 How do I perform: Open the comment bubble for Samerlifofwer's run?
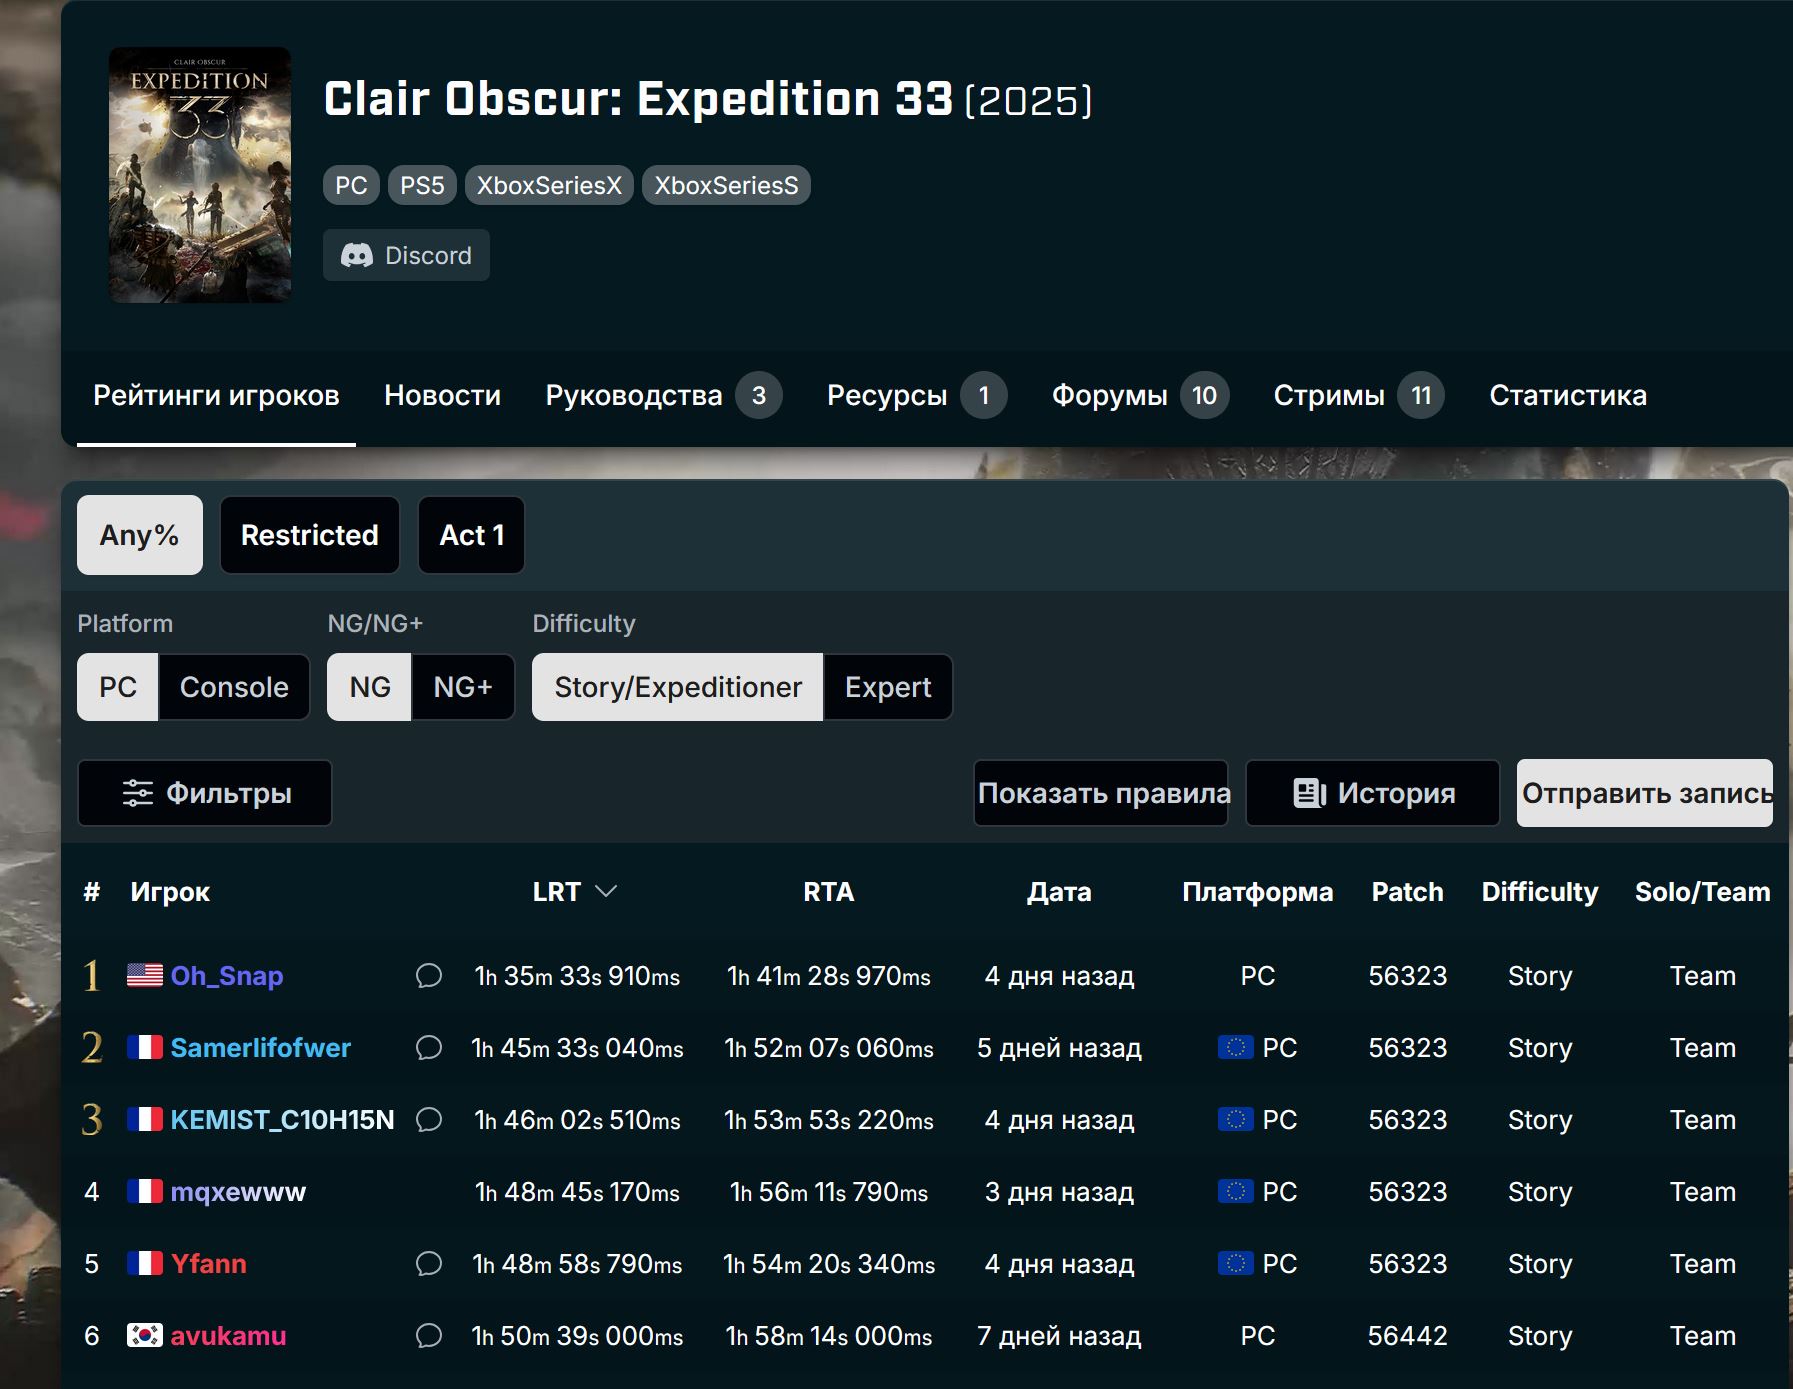click(429, 1047)
